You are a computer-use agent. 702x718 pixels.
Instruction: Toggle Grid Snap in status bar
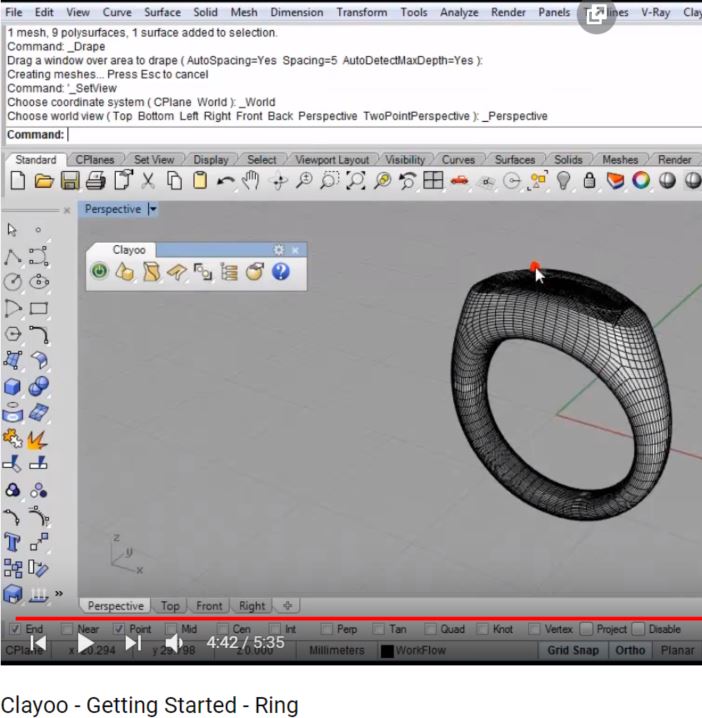click(x=573, y=650)
